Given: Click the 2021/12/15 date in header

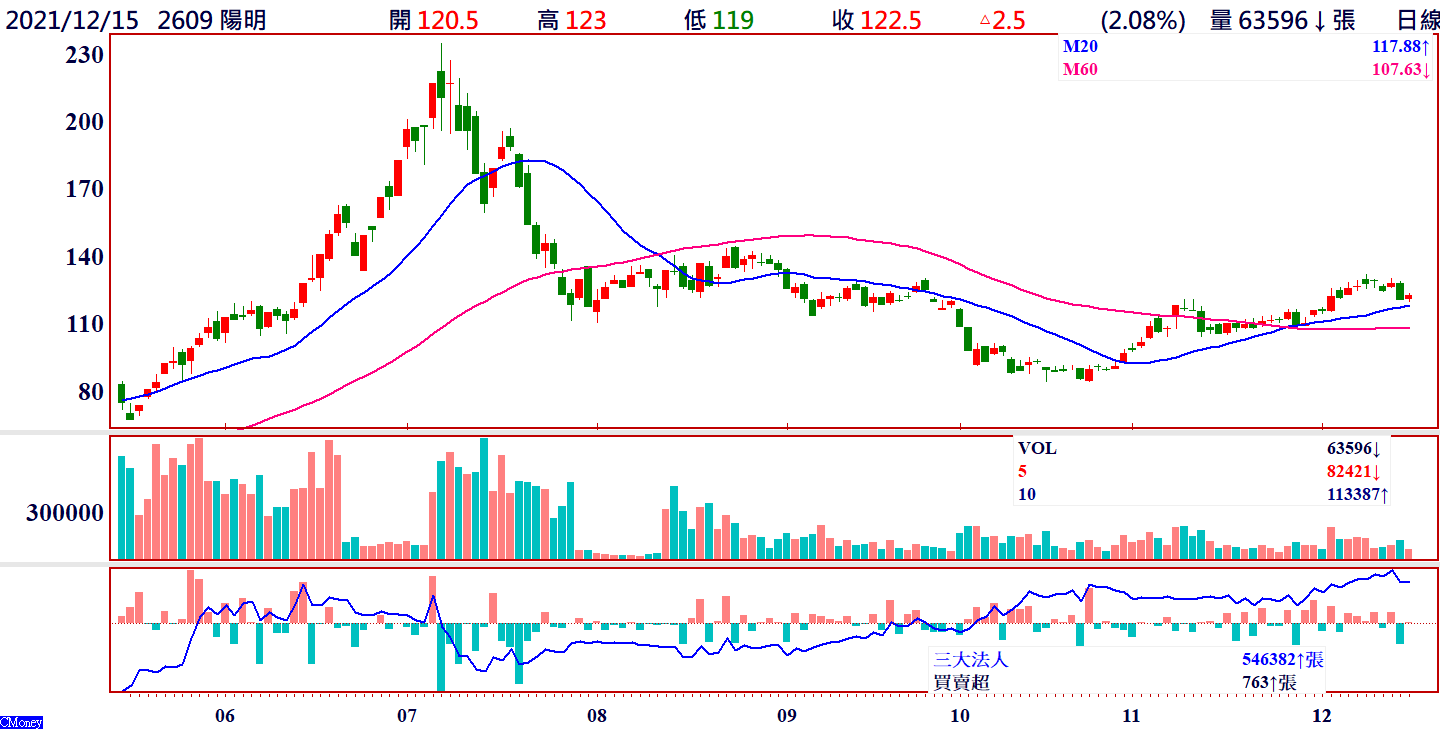Looking at the screenshot, I should [70, 20].
